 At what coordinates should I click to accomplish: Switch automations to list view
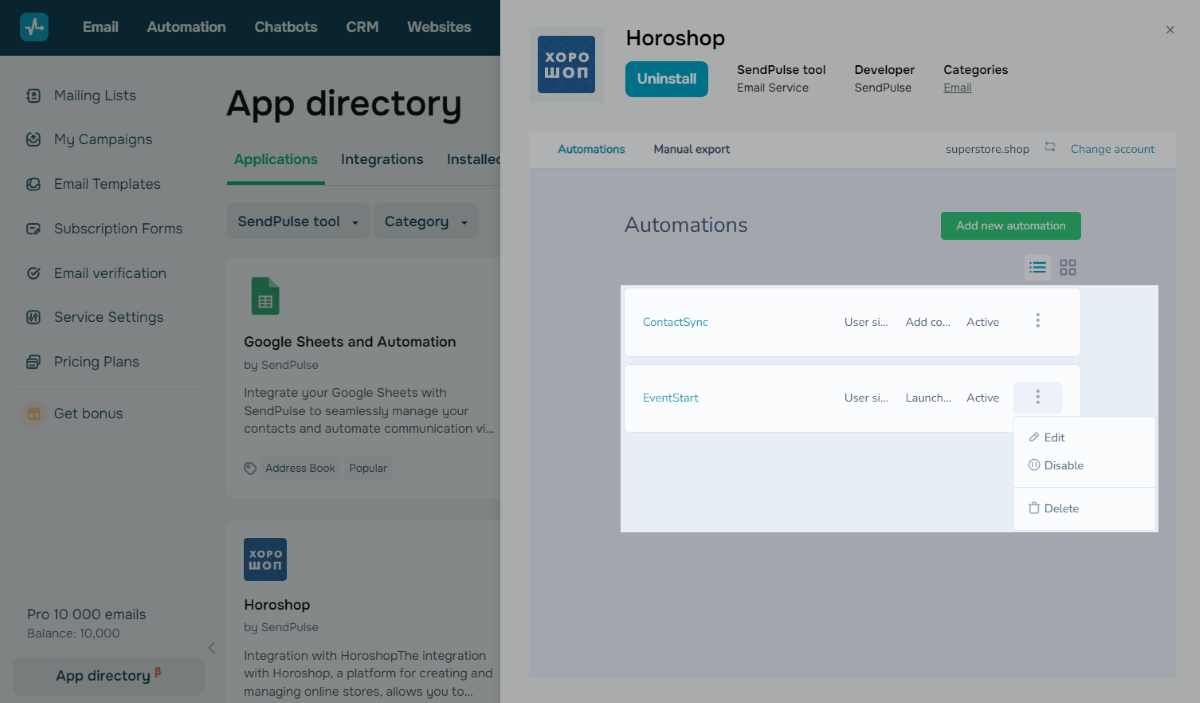(1038, 267)
